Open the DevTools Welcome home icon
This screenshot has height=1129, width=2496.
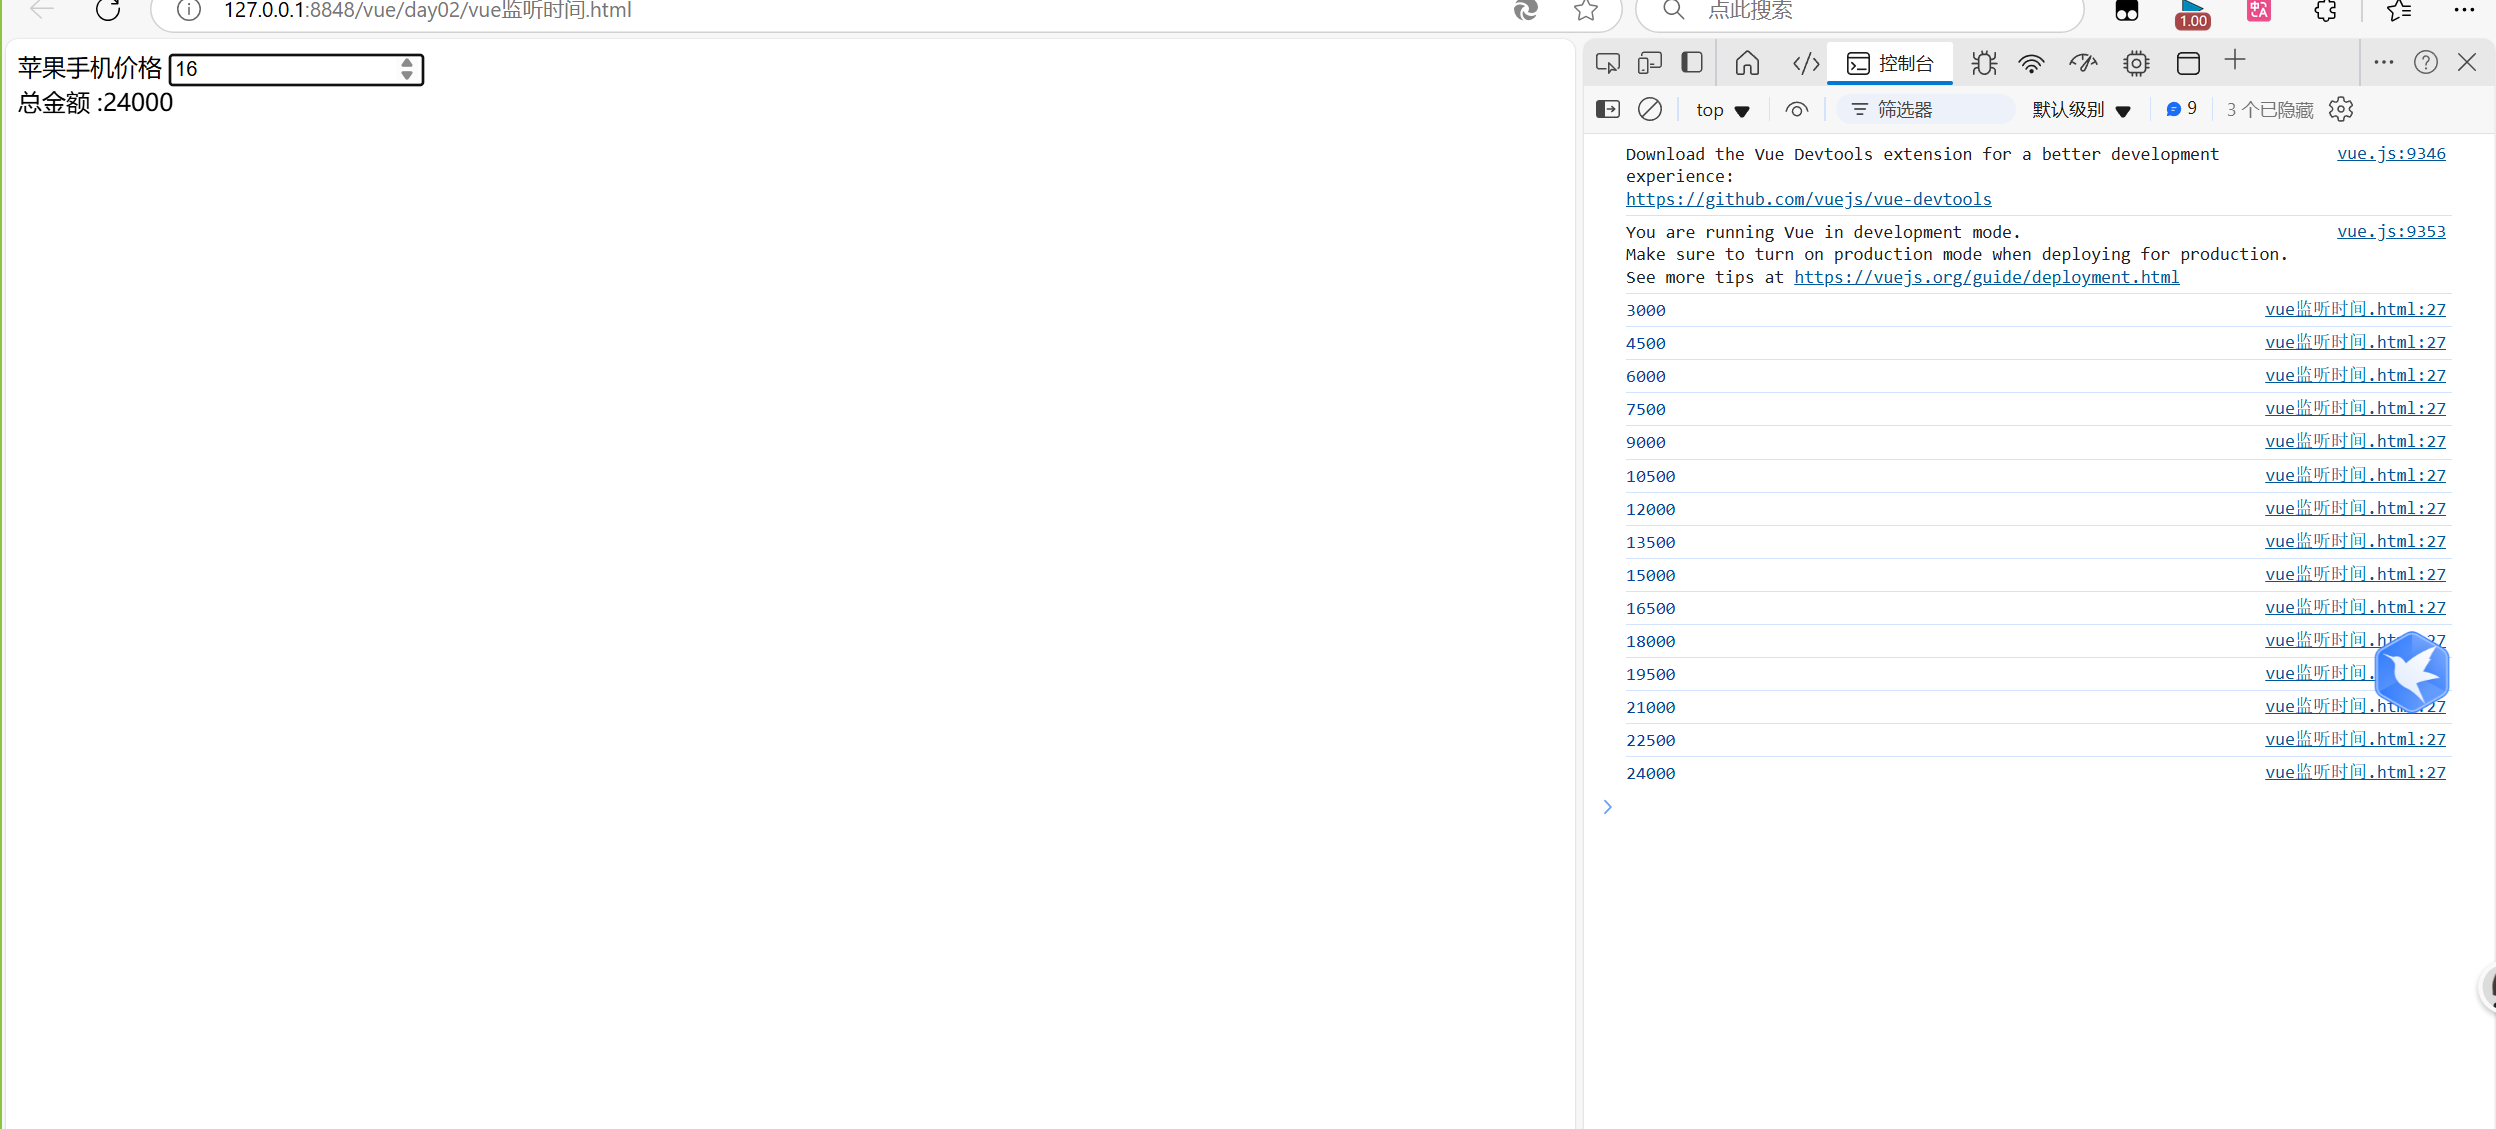(1747, 64)
